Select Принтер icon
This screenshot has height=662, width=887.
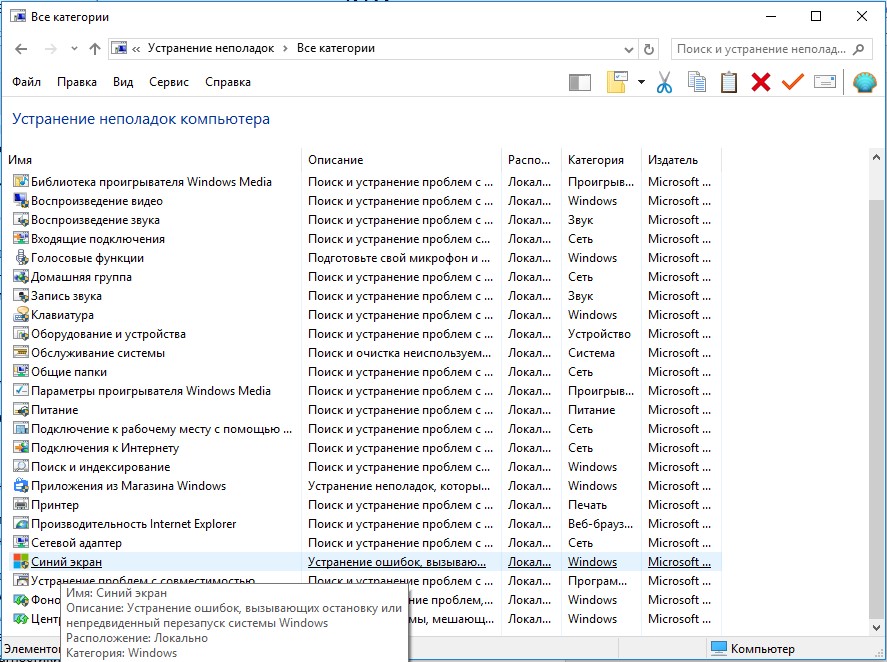coord(21,505)
